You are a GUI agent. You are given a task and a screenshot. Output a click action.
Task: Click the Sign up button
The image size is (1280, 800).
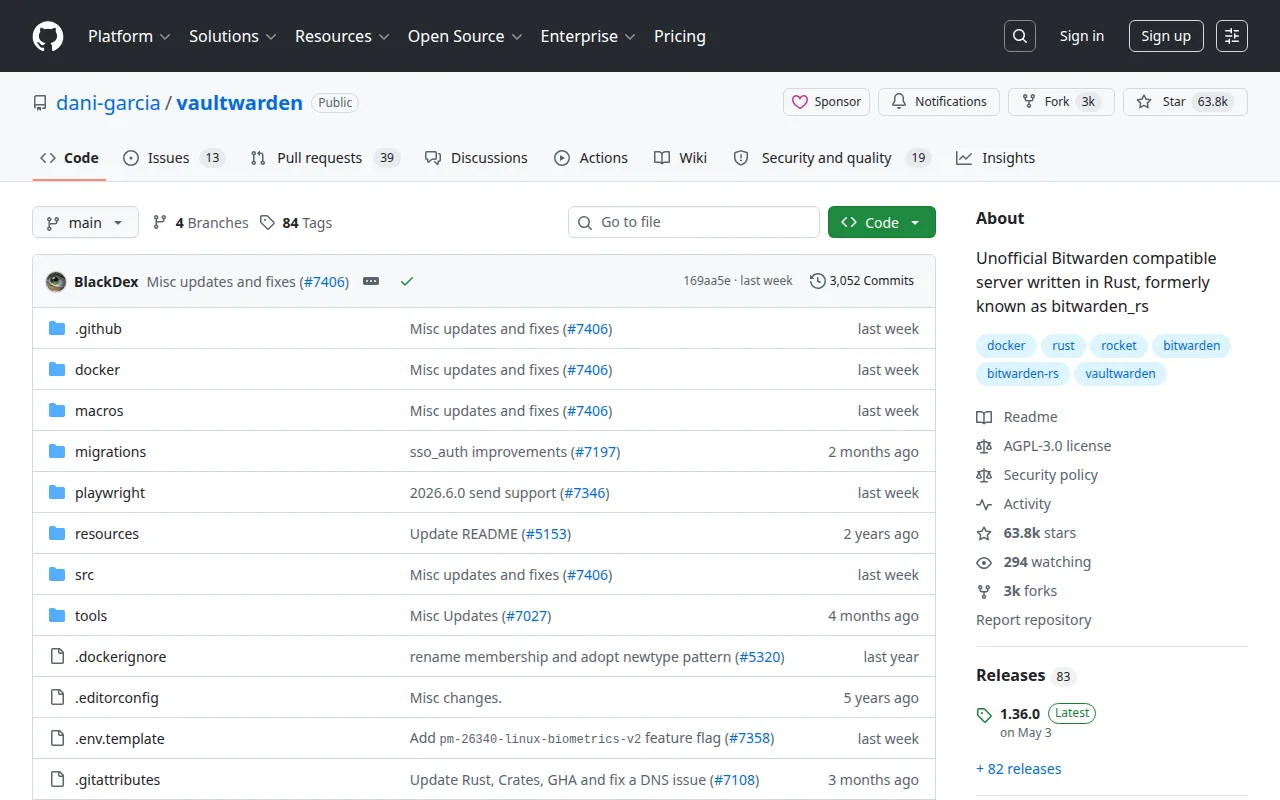pos(1166,36)
